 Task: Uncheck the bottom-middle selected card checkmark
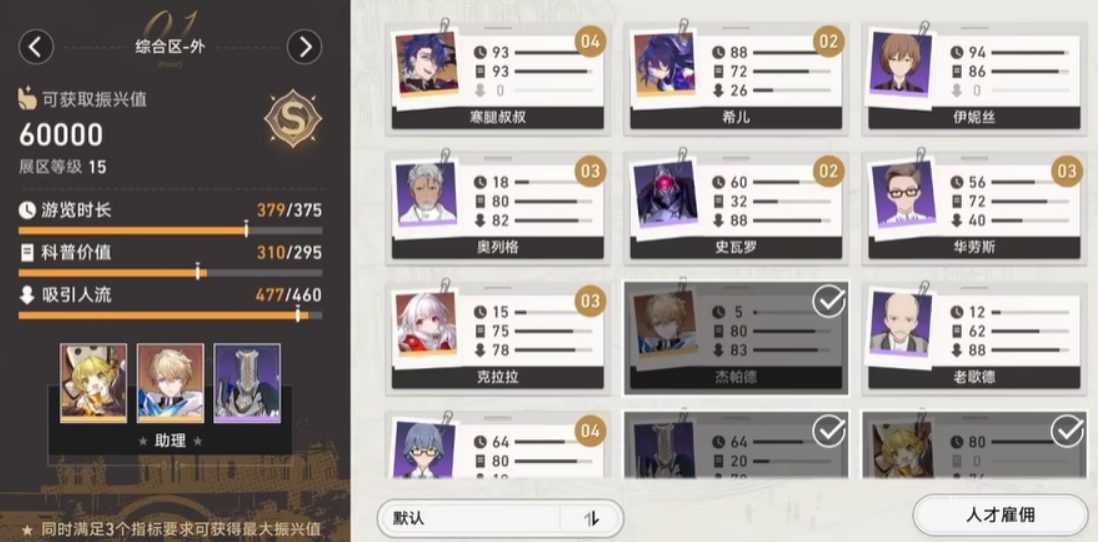(x=828, y=431)
